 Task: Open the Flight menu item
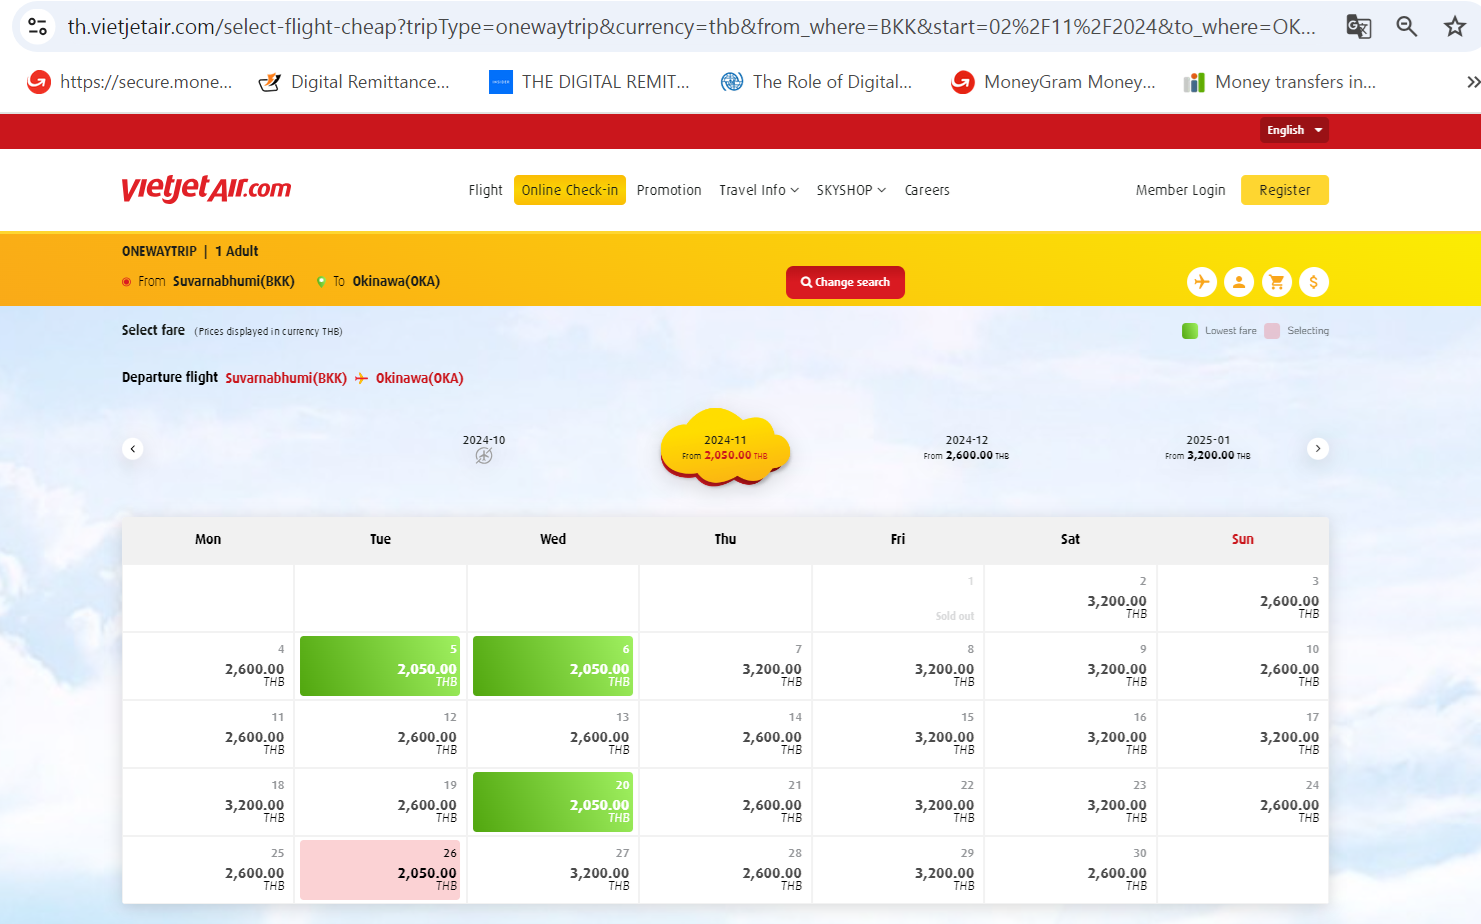click(x=485, y=190)
